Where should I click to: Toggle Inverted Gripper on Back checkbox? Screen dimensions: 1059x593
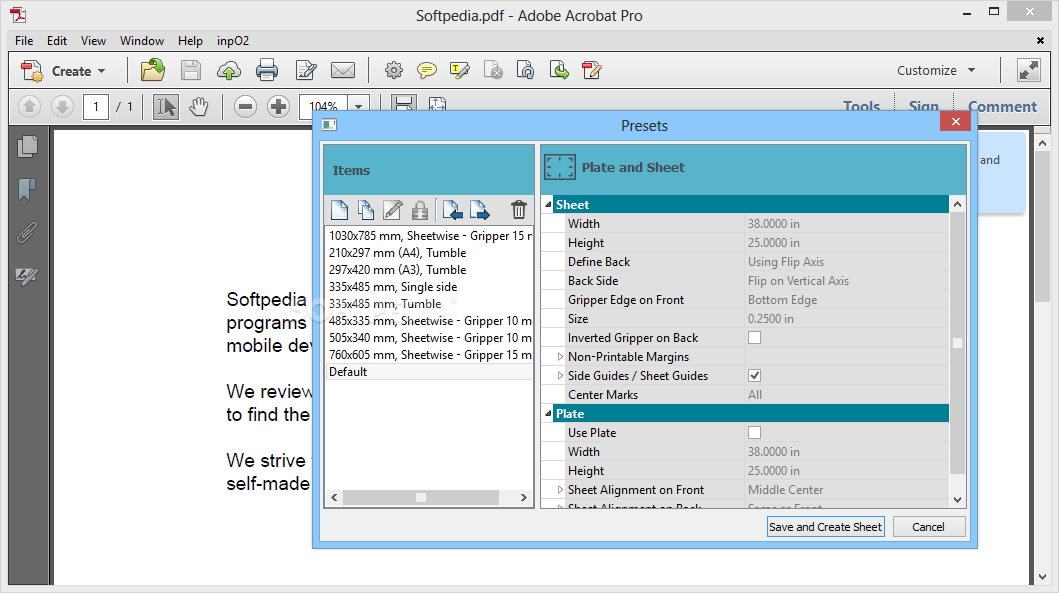(x=754, y=338)
